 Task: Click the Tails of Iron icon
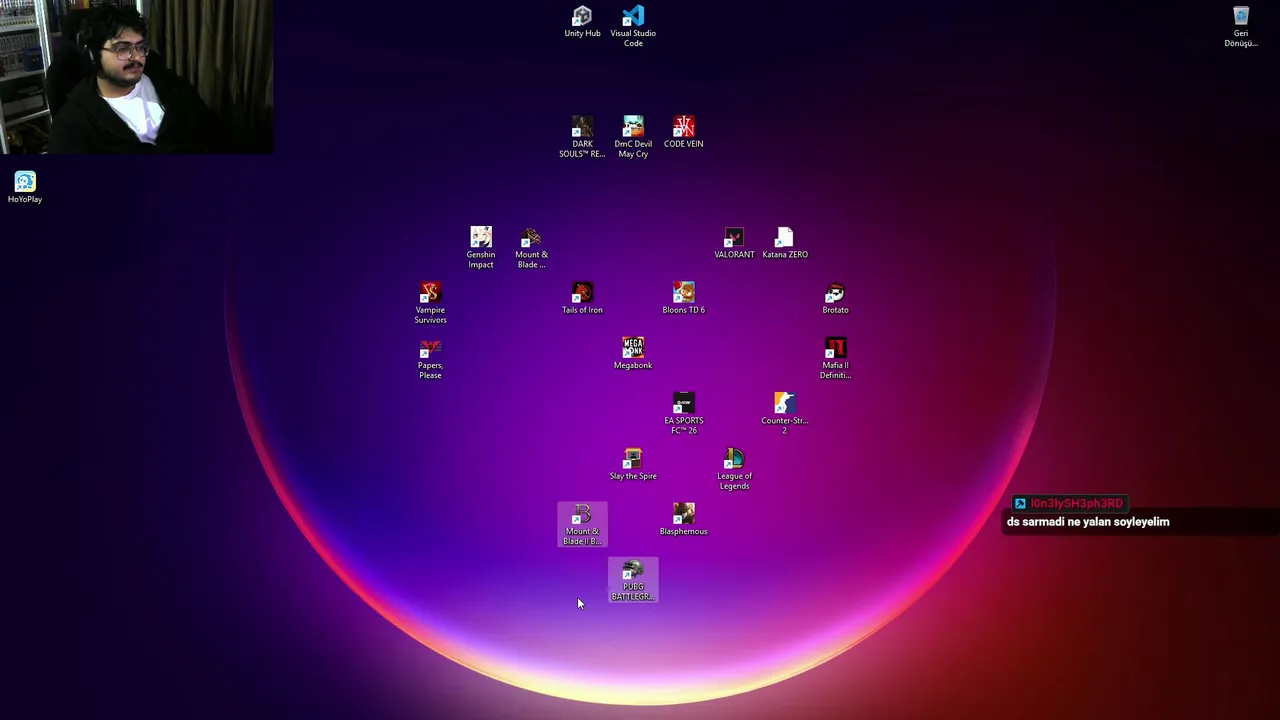pos(582,298)
